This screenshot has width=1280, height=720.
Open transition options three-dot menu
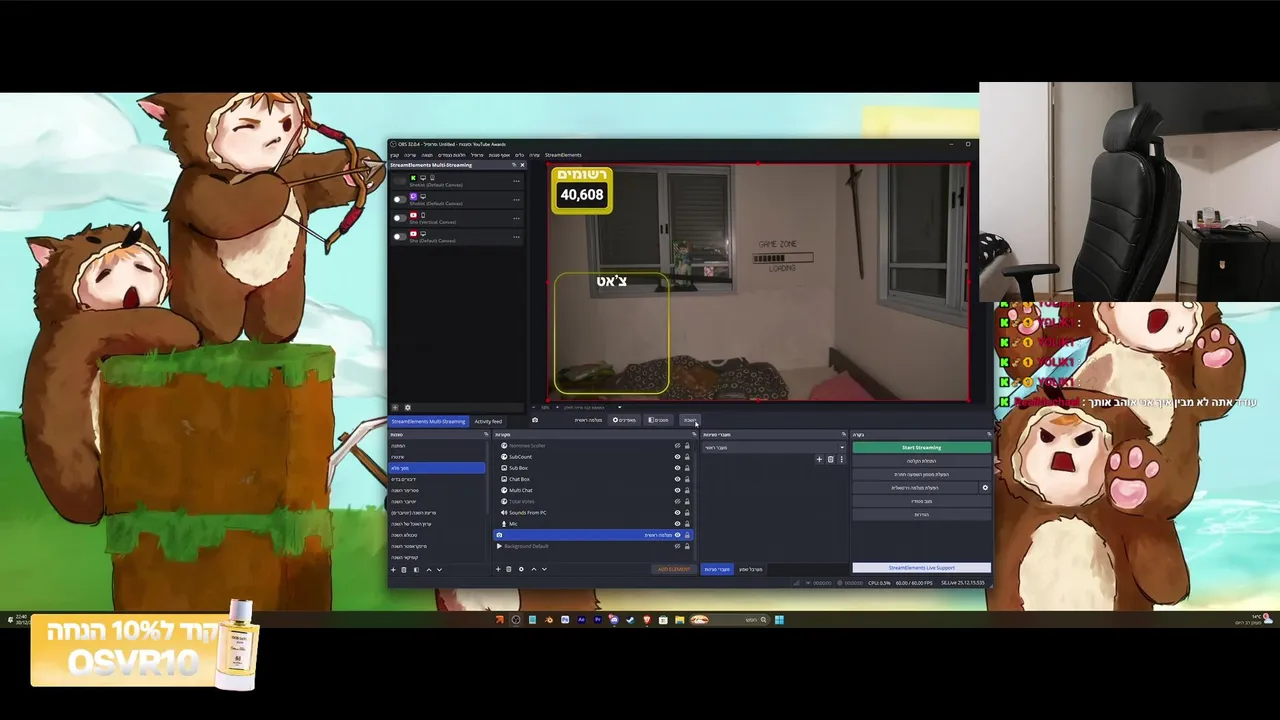tap(841, 459)
